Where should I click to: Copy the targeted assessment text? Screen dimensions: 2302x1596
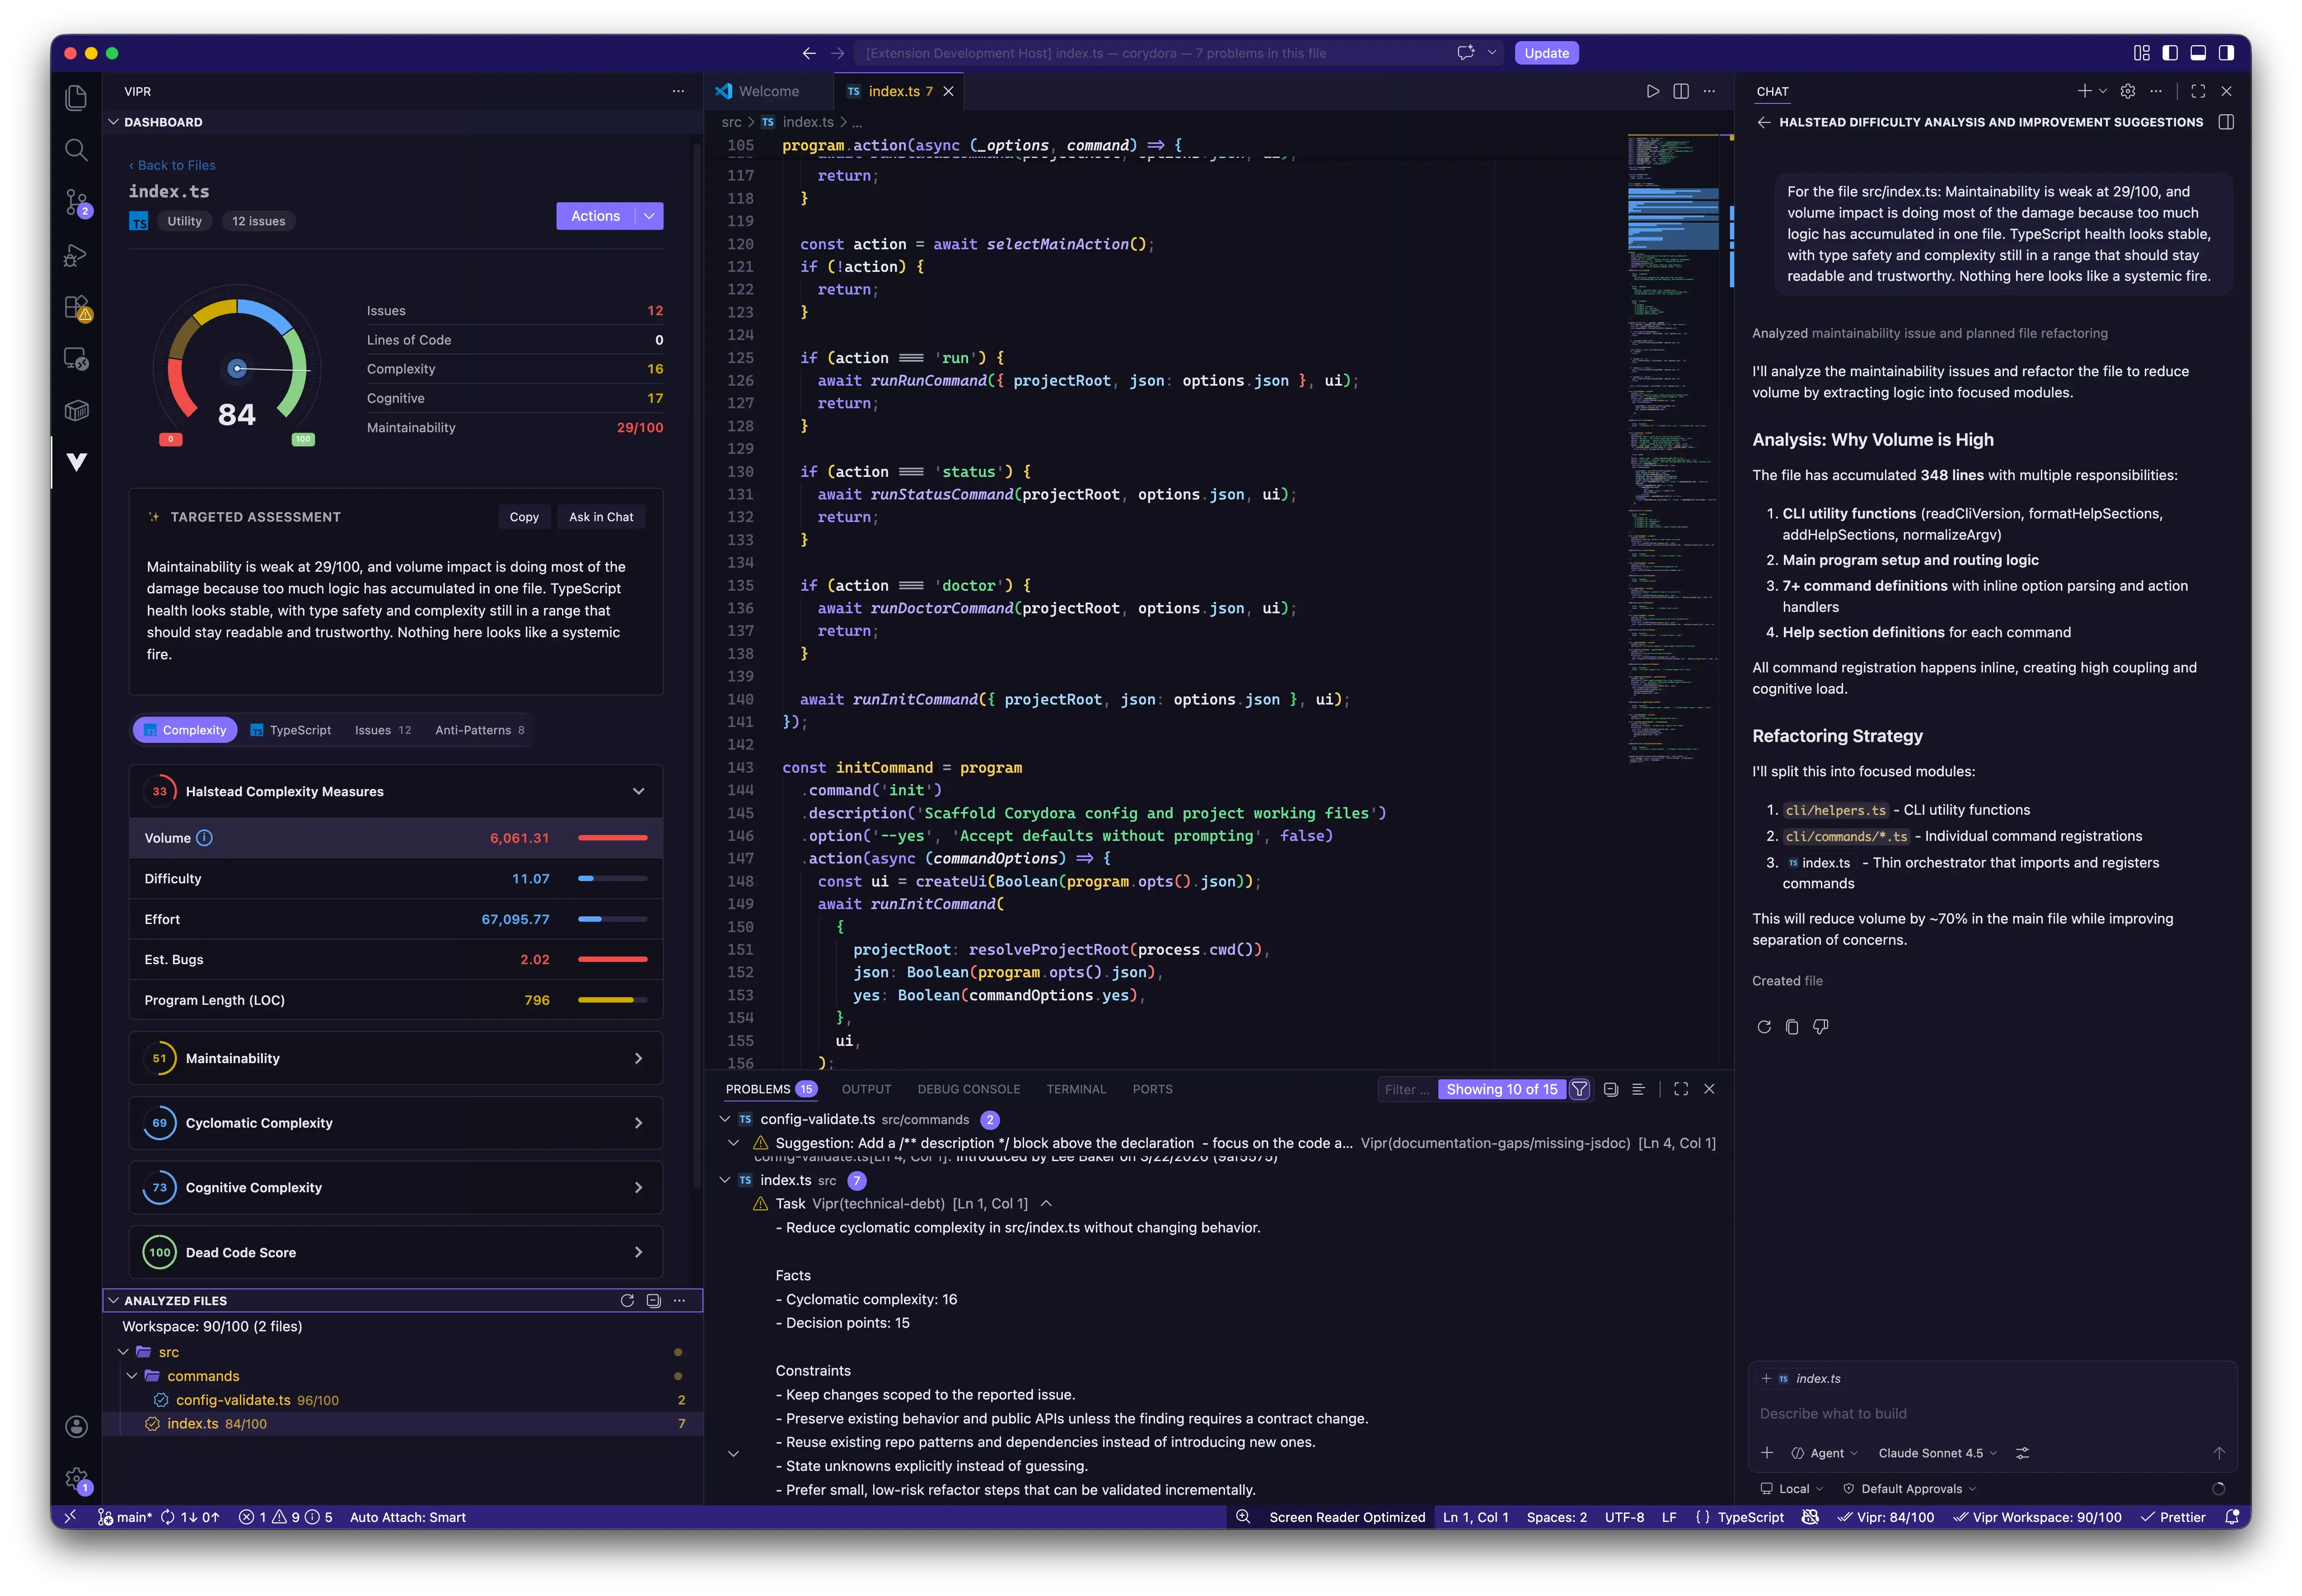click(524, 517)
